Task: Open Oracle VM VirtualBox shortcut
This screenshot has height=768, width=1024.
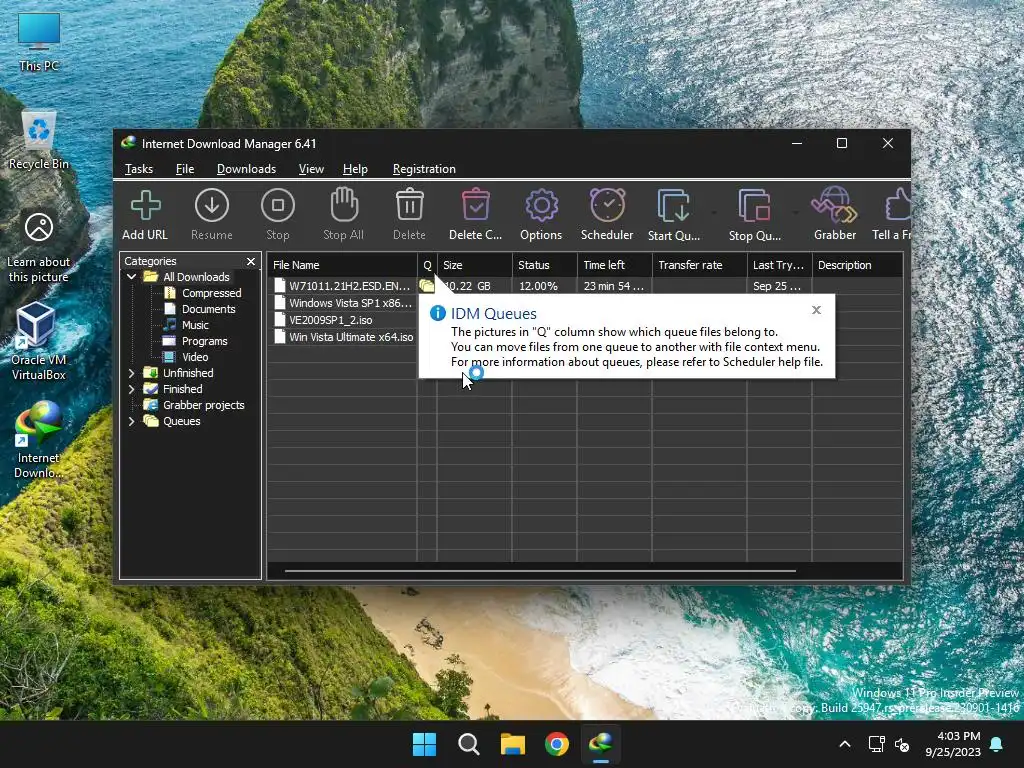Action: point(38,341)
